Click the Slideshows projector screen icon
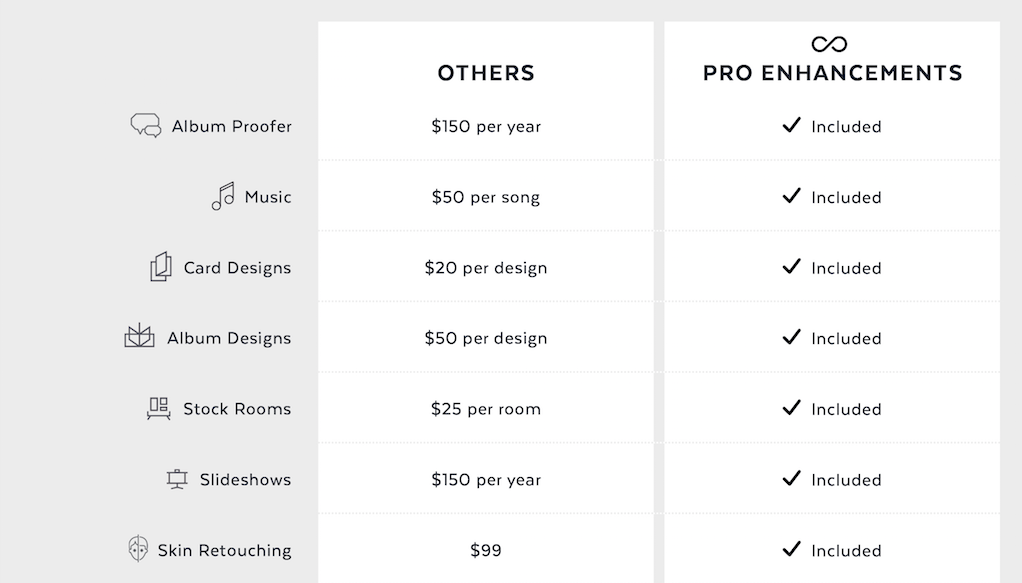 point(177,479)
